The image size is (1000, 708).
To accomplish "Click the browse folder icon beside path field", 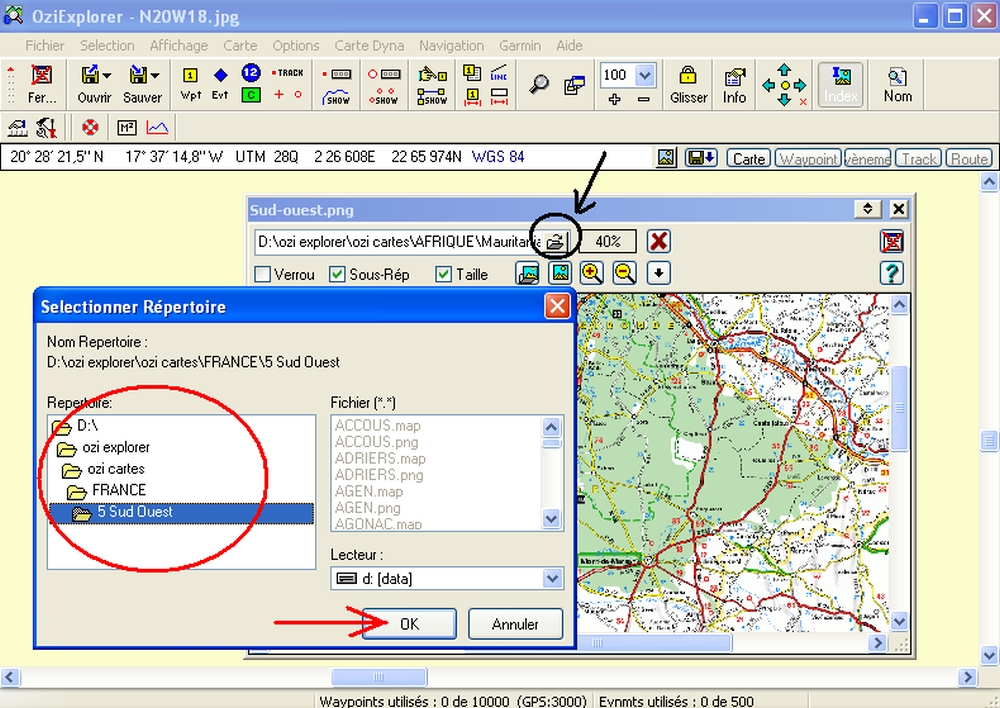I will click(555, 241).
